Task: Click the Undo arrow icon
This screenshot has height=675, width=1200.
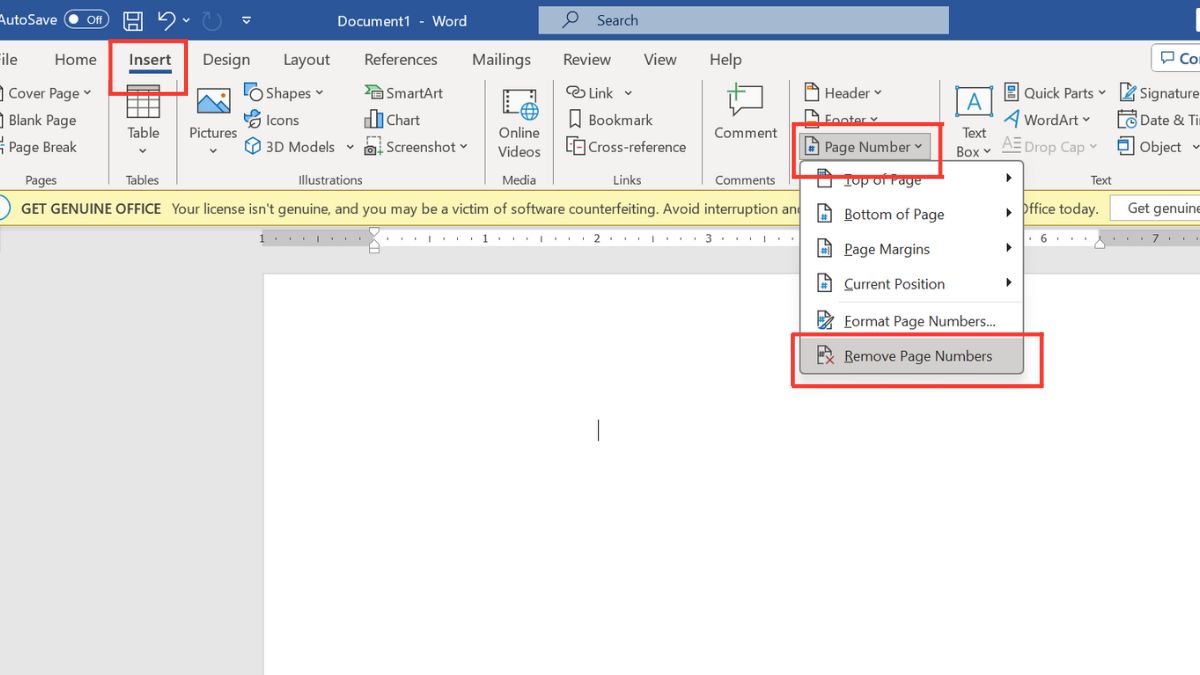Action: (167, 20)
